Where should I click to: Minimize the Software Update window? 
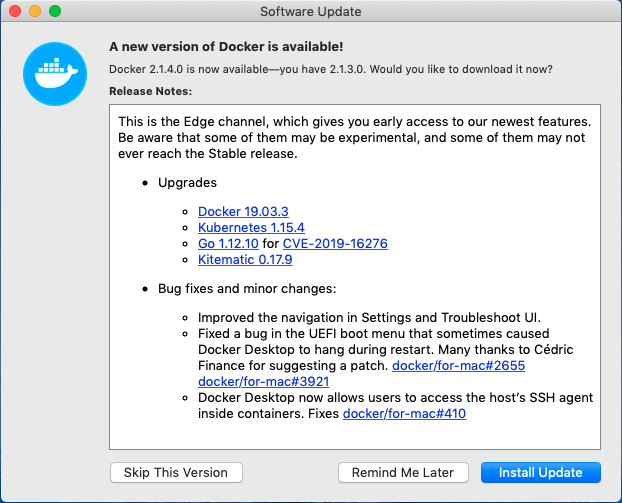click(x=35, y=11)
